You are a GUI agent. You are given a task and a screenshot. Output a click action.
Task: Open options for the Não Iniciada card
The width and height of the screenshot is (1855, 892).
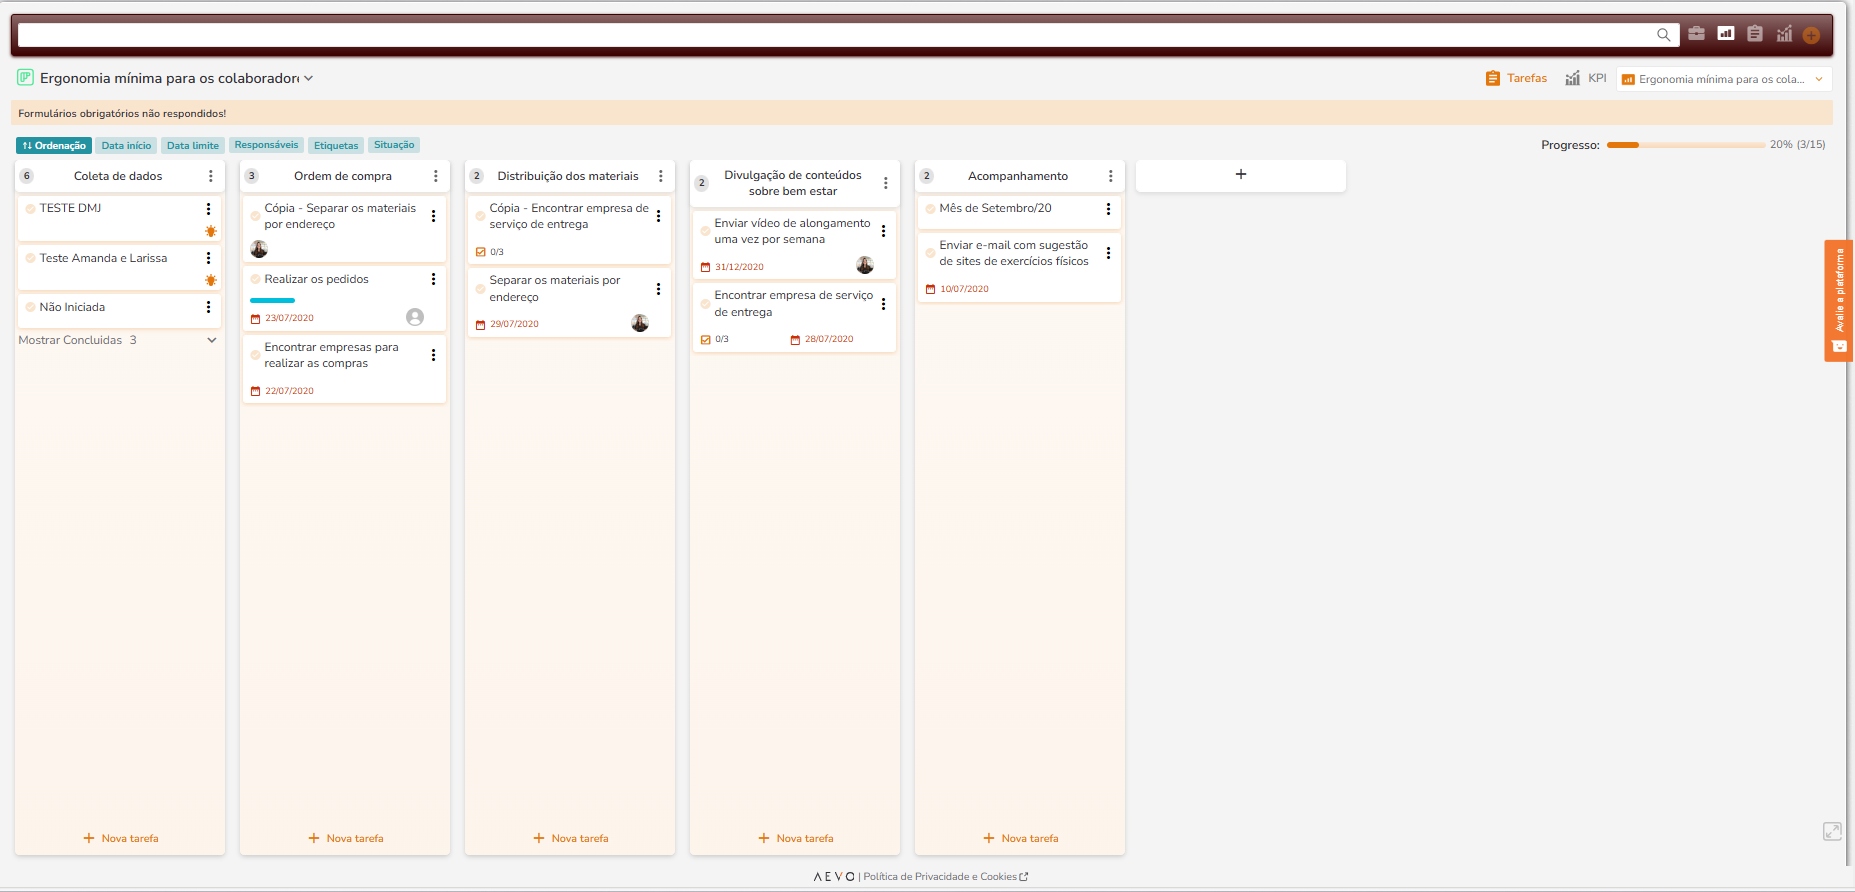[208, 307]
